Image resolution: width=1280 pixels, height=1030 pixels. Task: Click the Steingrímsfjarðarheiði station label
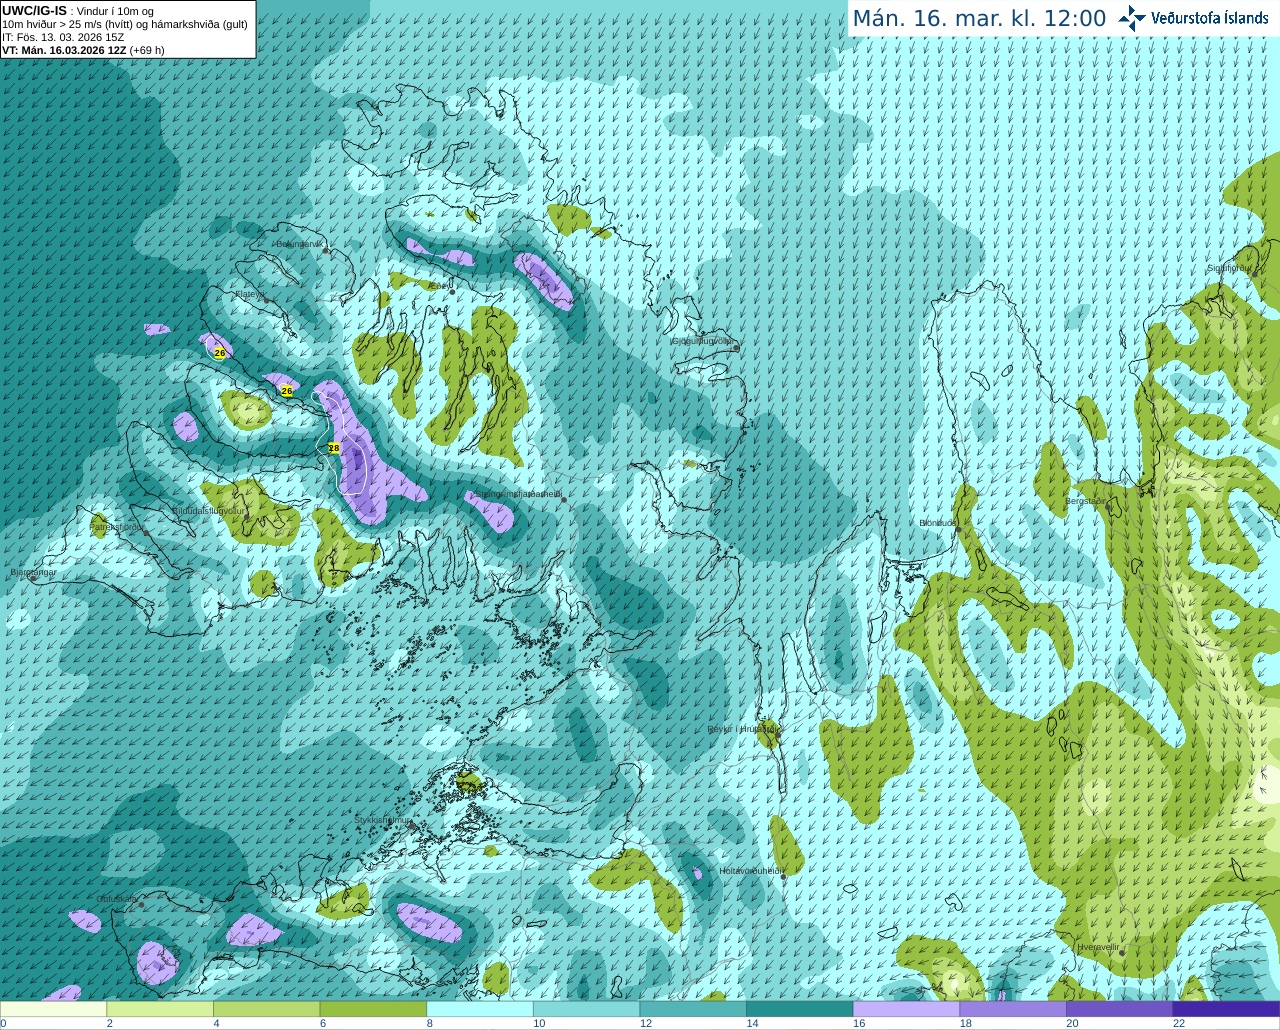point(517,494)
